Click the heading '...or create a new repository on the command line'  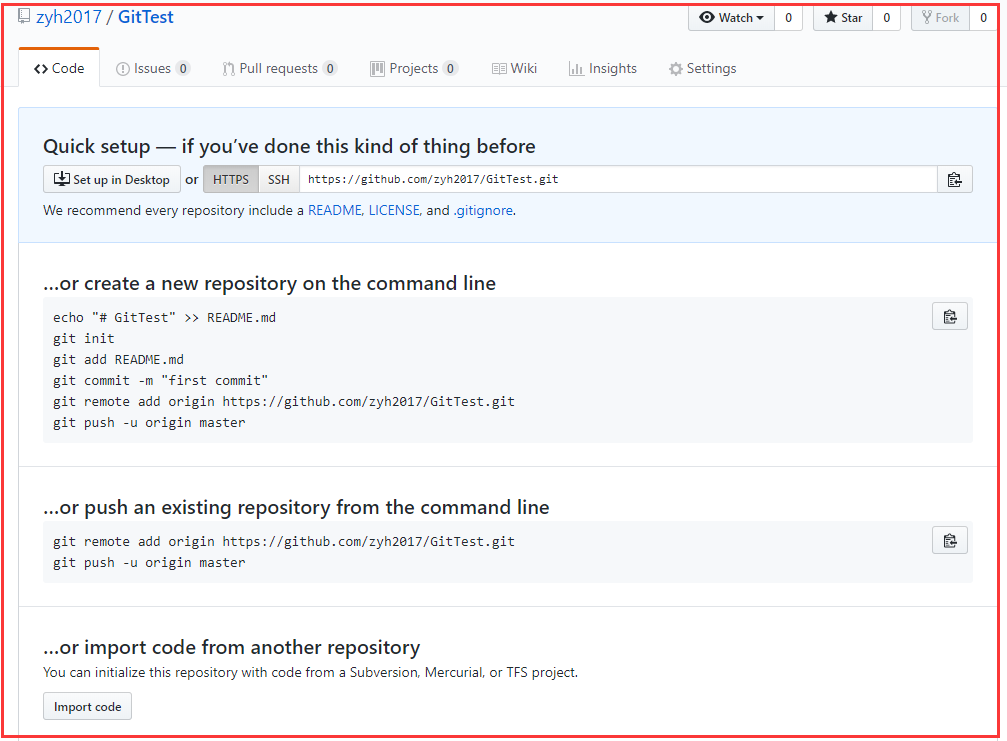click(269, 283)
